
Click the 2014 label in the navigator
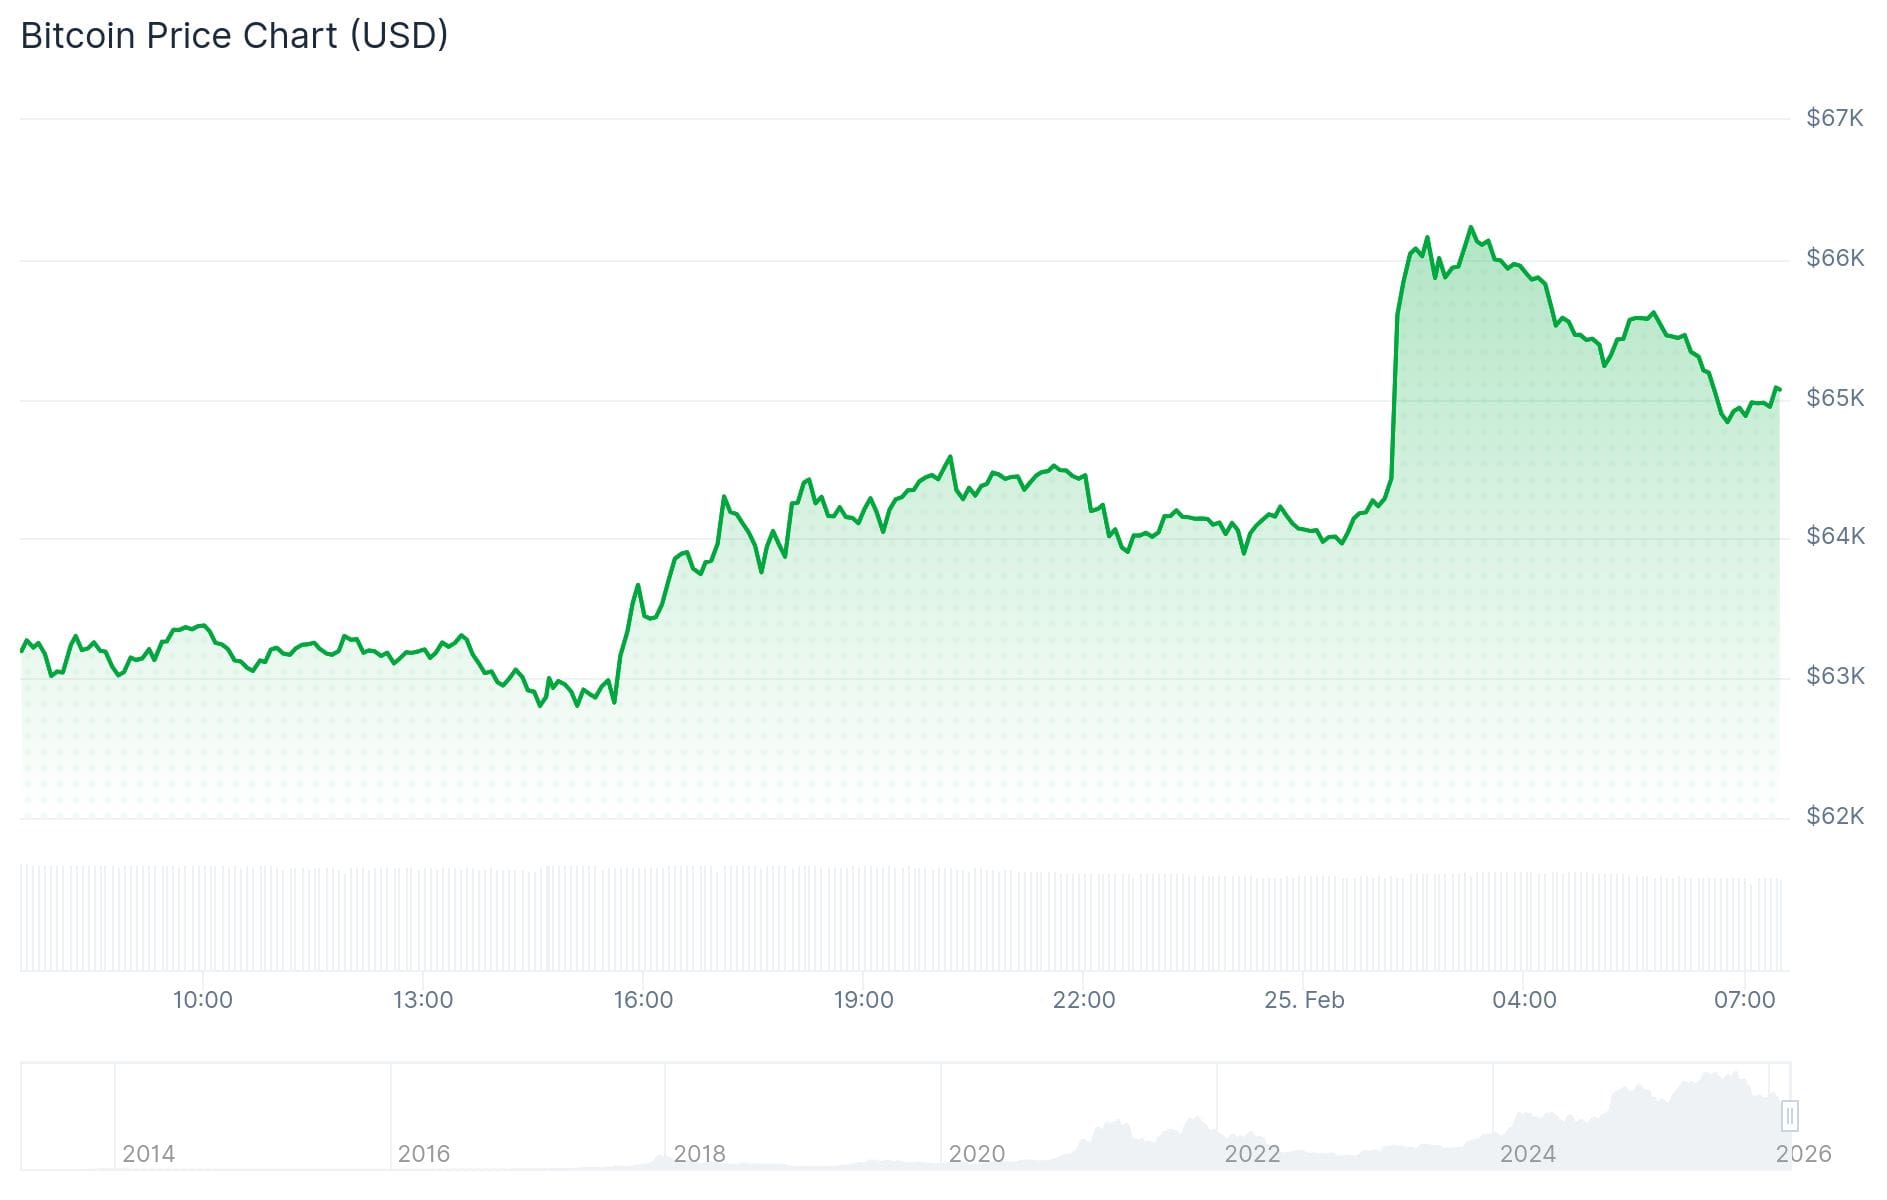click(148, 1154)
